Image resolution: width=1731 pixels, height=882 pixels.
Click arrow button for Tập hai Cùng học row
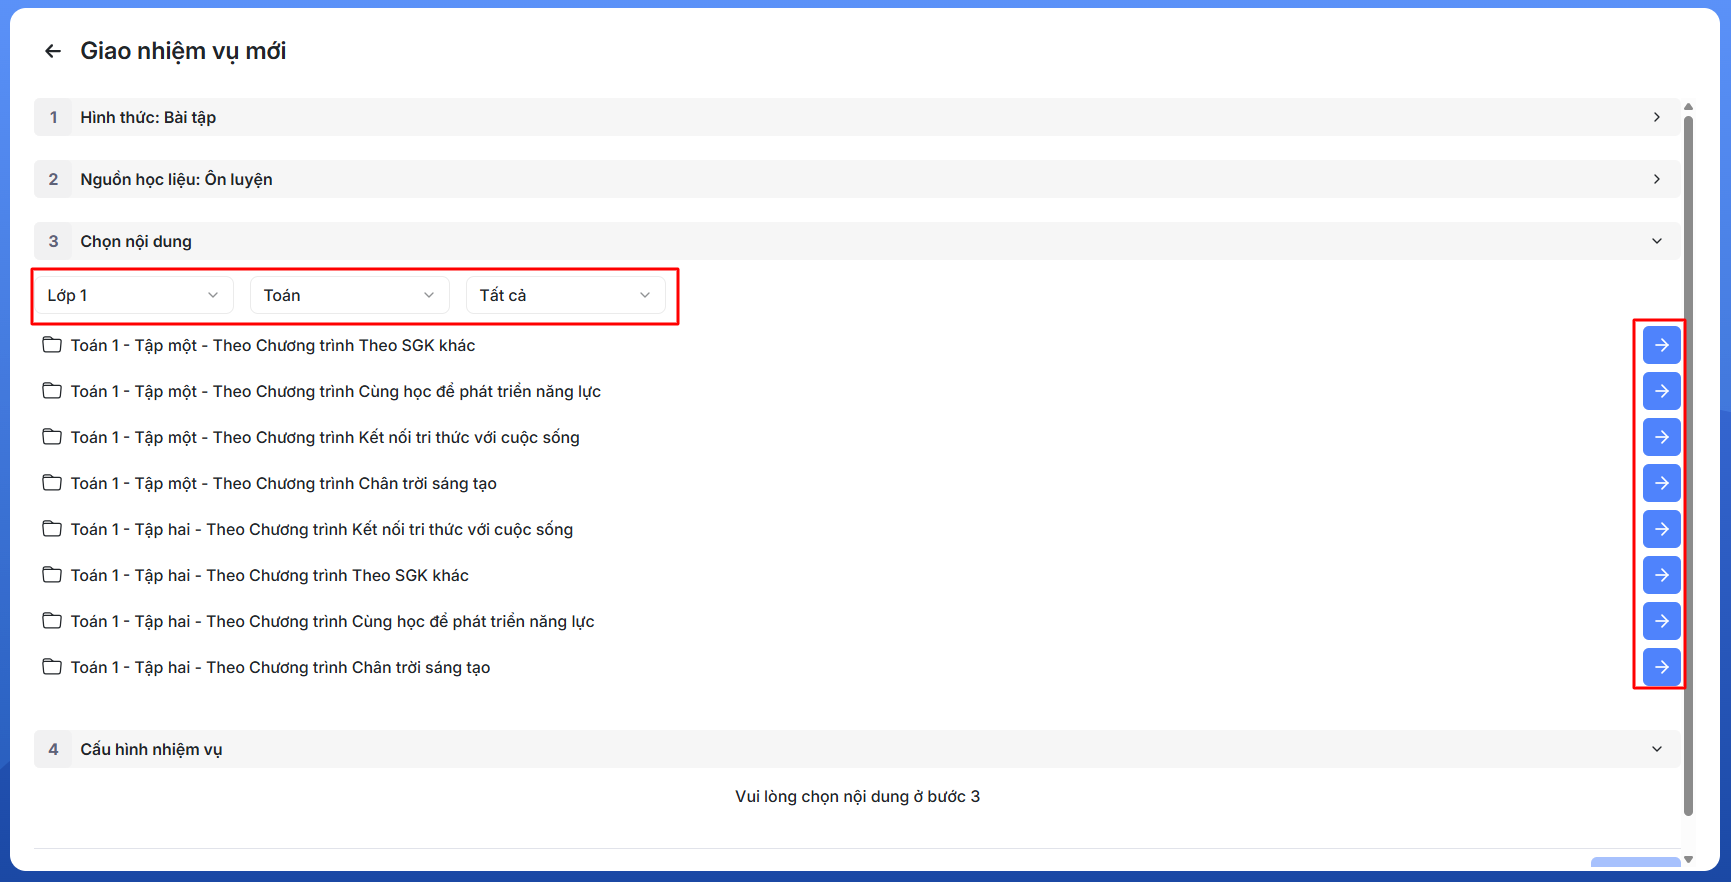1661,621
